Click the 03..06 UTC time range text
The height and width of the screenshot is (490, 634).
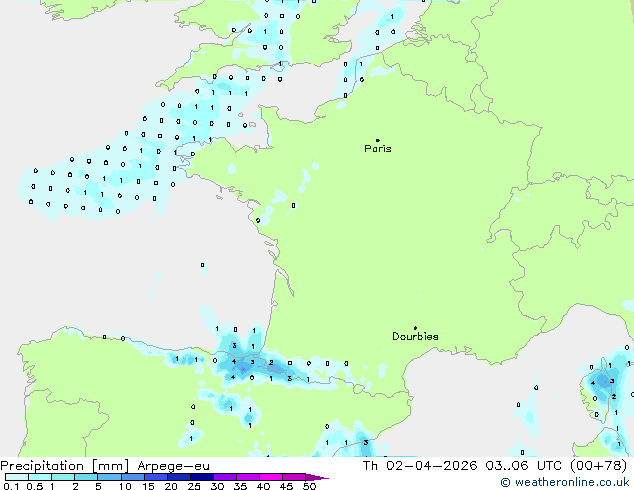pyautogui.click(x=524, y=465)
